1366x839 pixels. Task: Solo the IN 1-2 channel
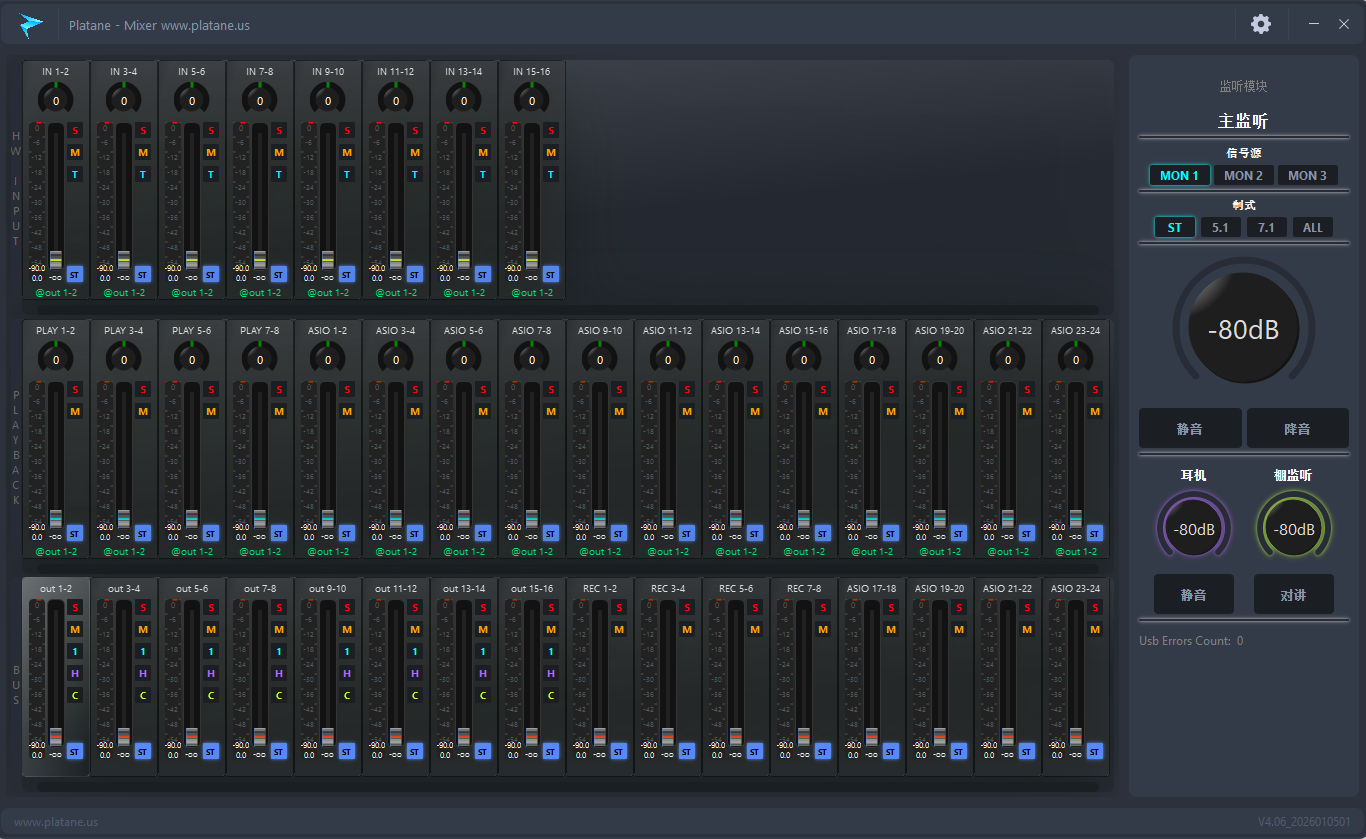74,130
